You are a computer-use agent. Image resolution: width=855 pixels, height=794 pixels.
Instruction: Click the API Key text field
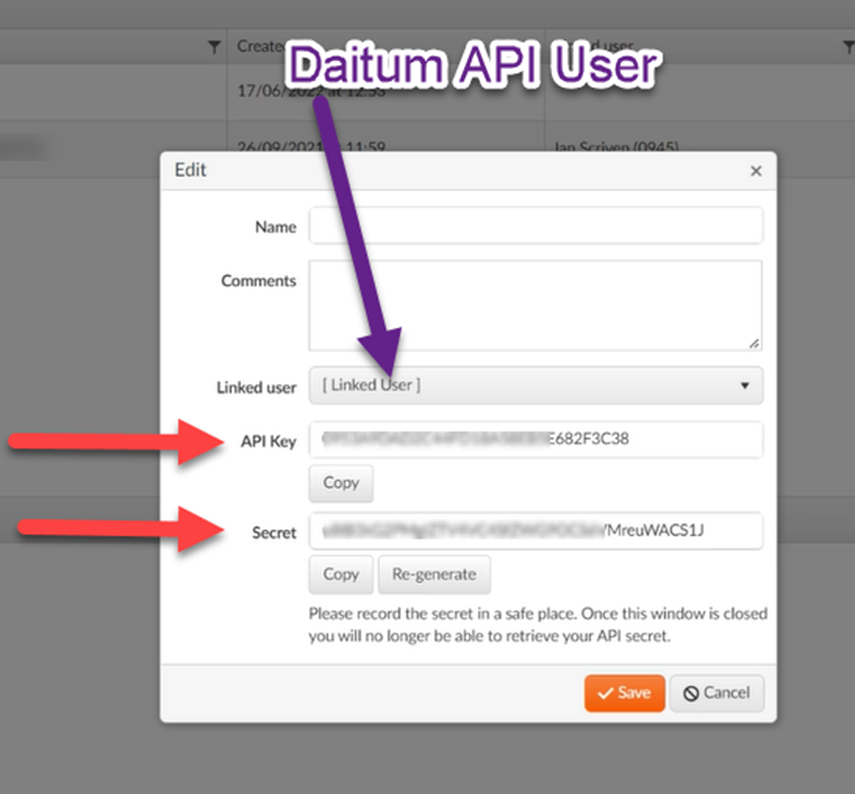535,439
